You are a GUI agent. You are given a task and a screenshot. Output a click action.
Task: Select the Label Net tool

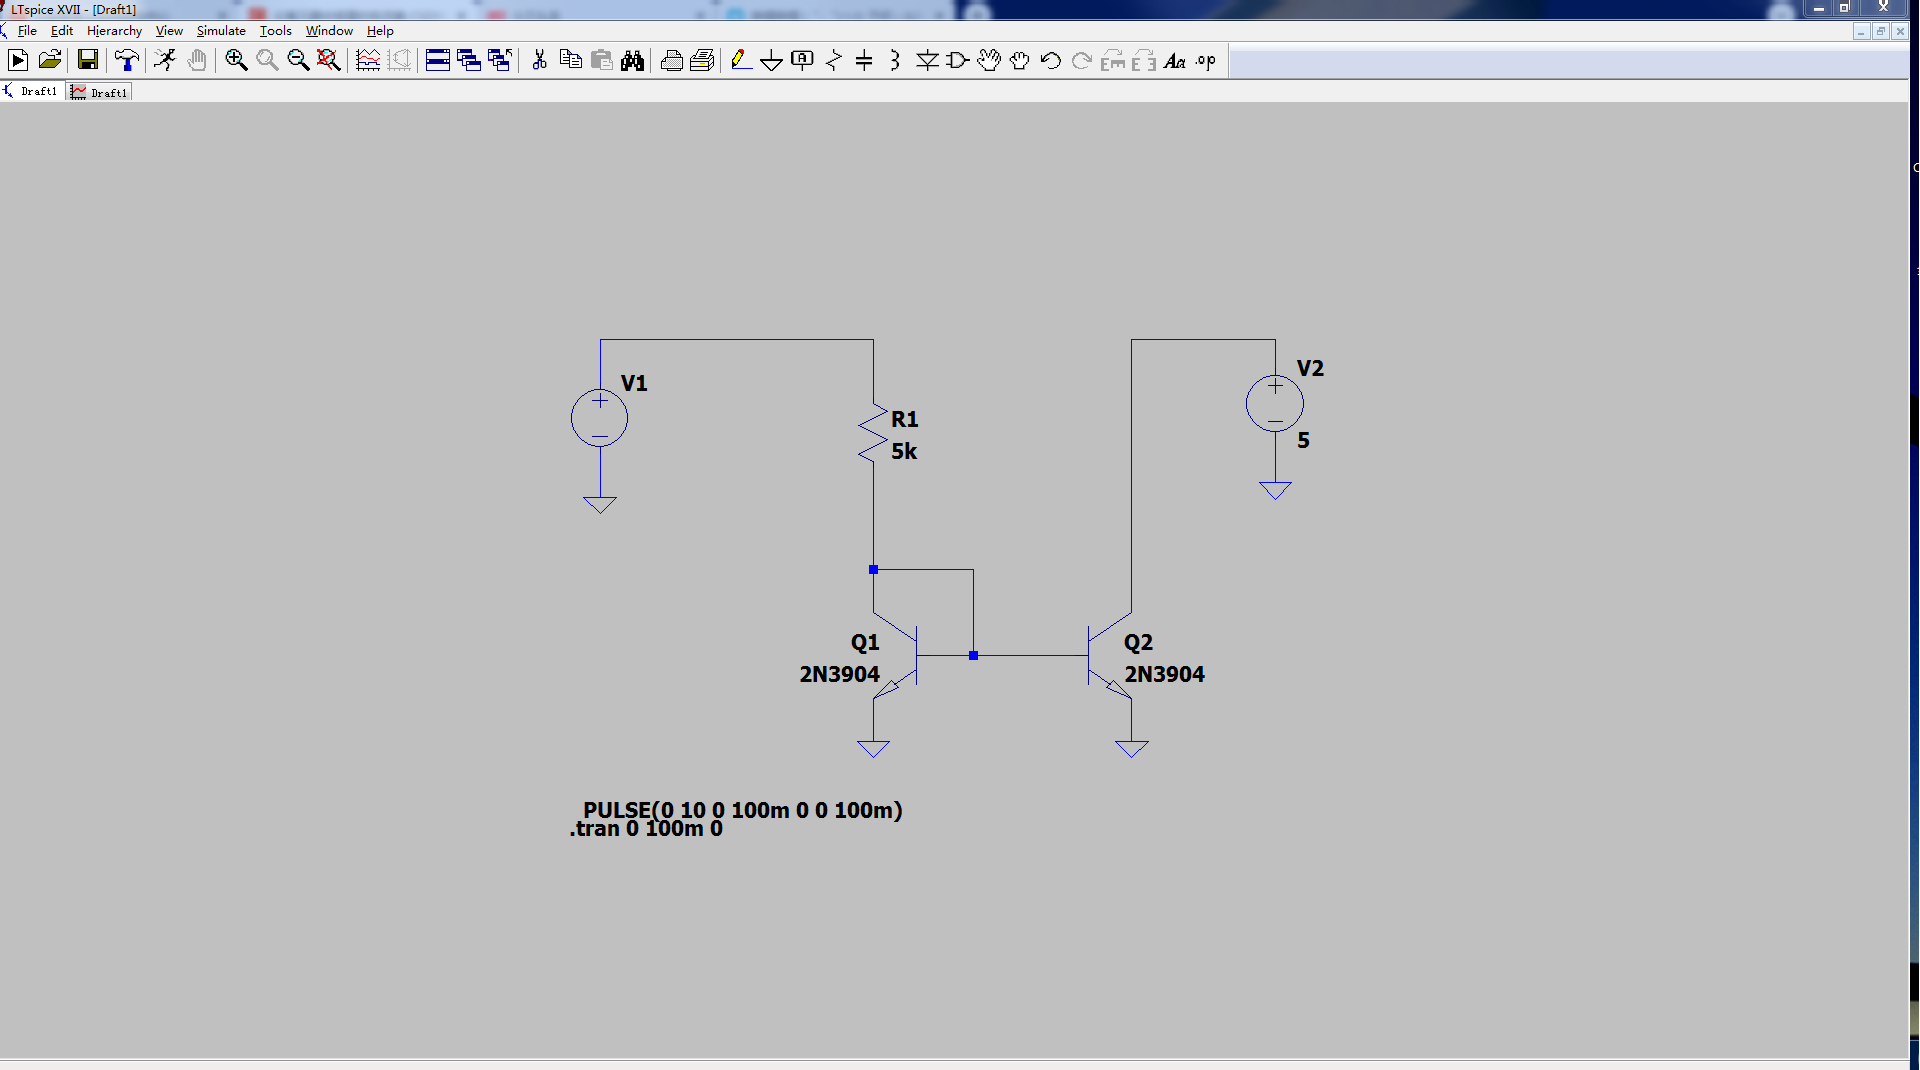802,60
